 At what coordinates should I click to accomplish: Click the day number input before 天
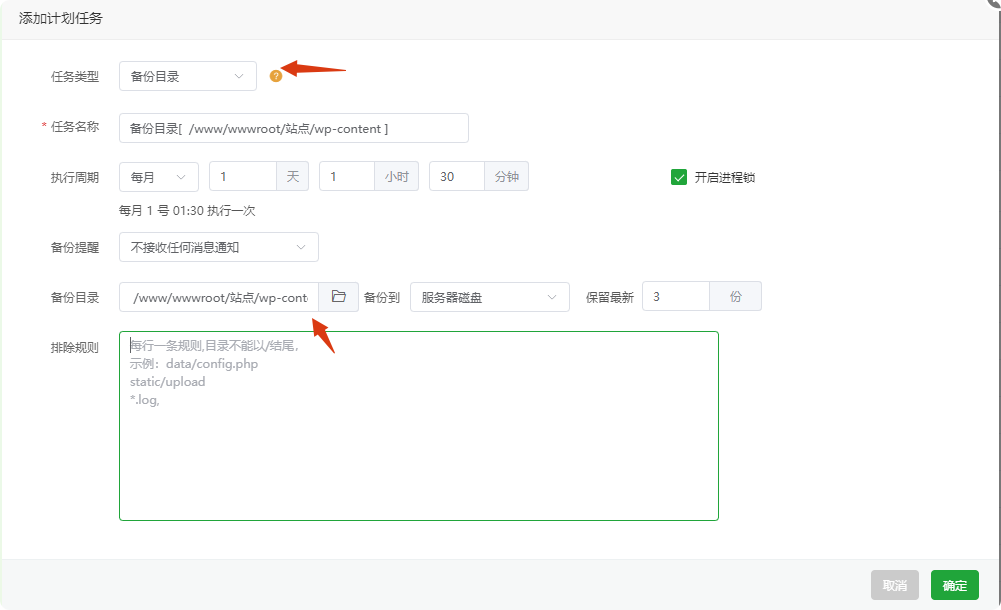click(x=243, y=177)
